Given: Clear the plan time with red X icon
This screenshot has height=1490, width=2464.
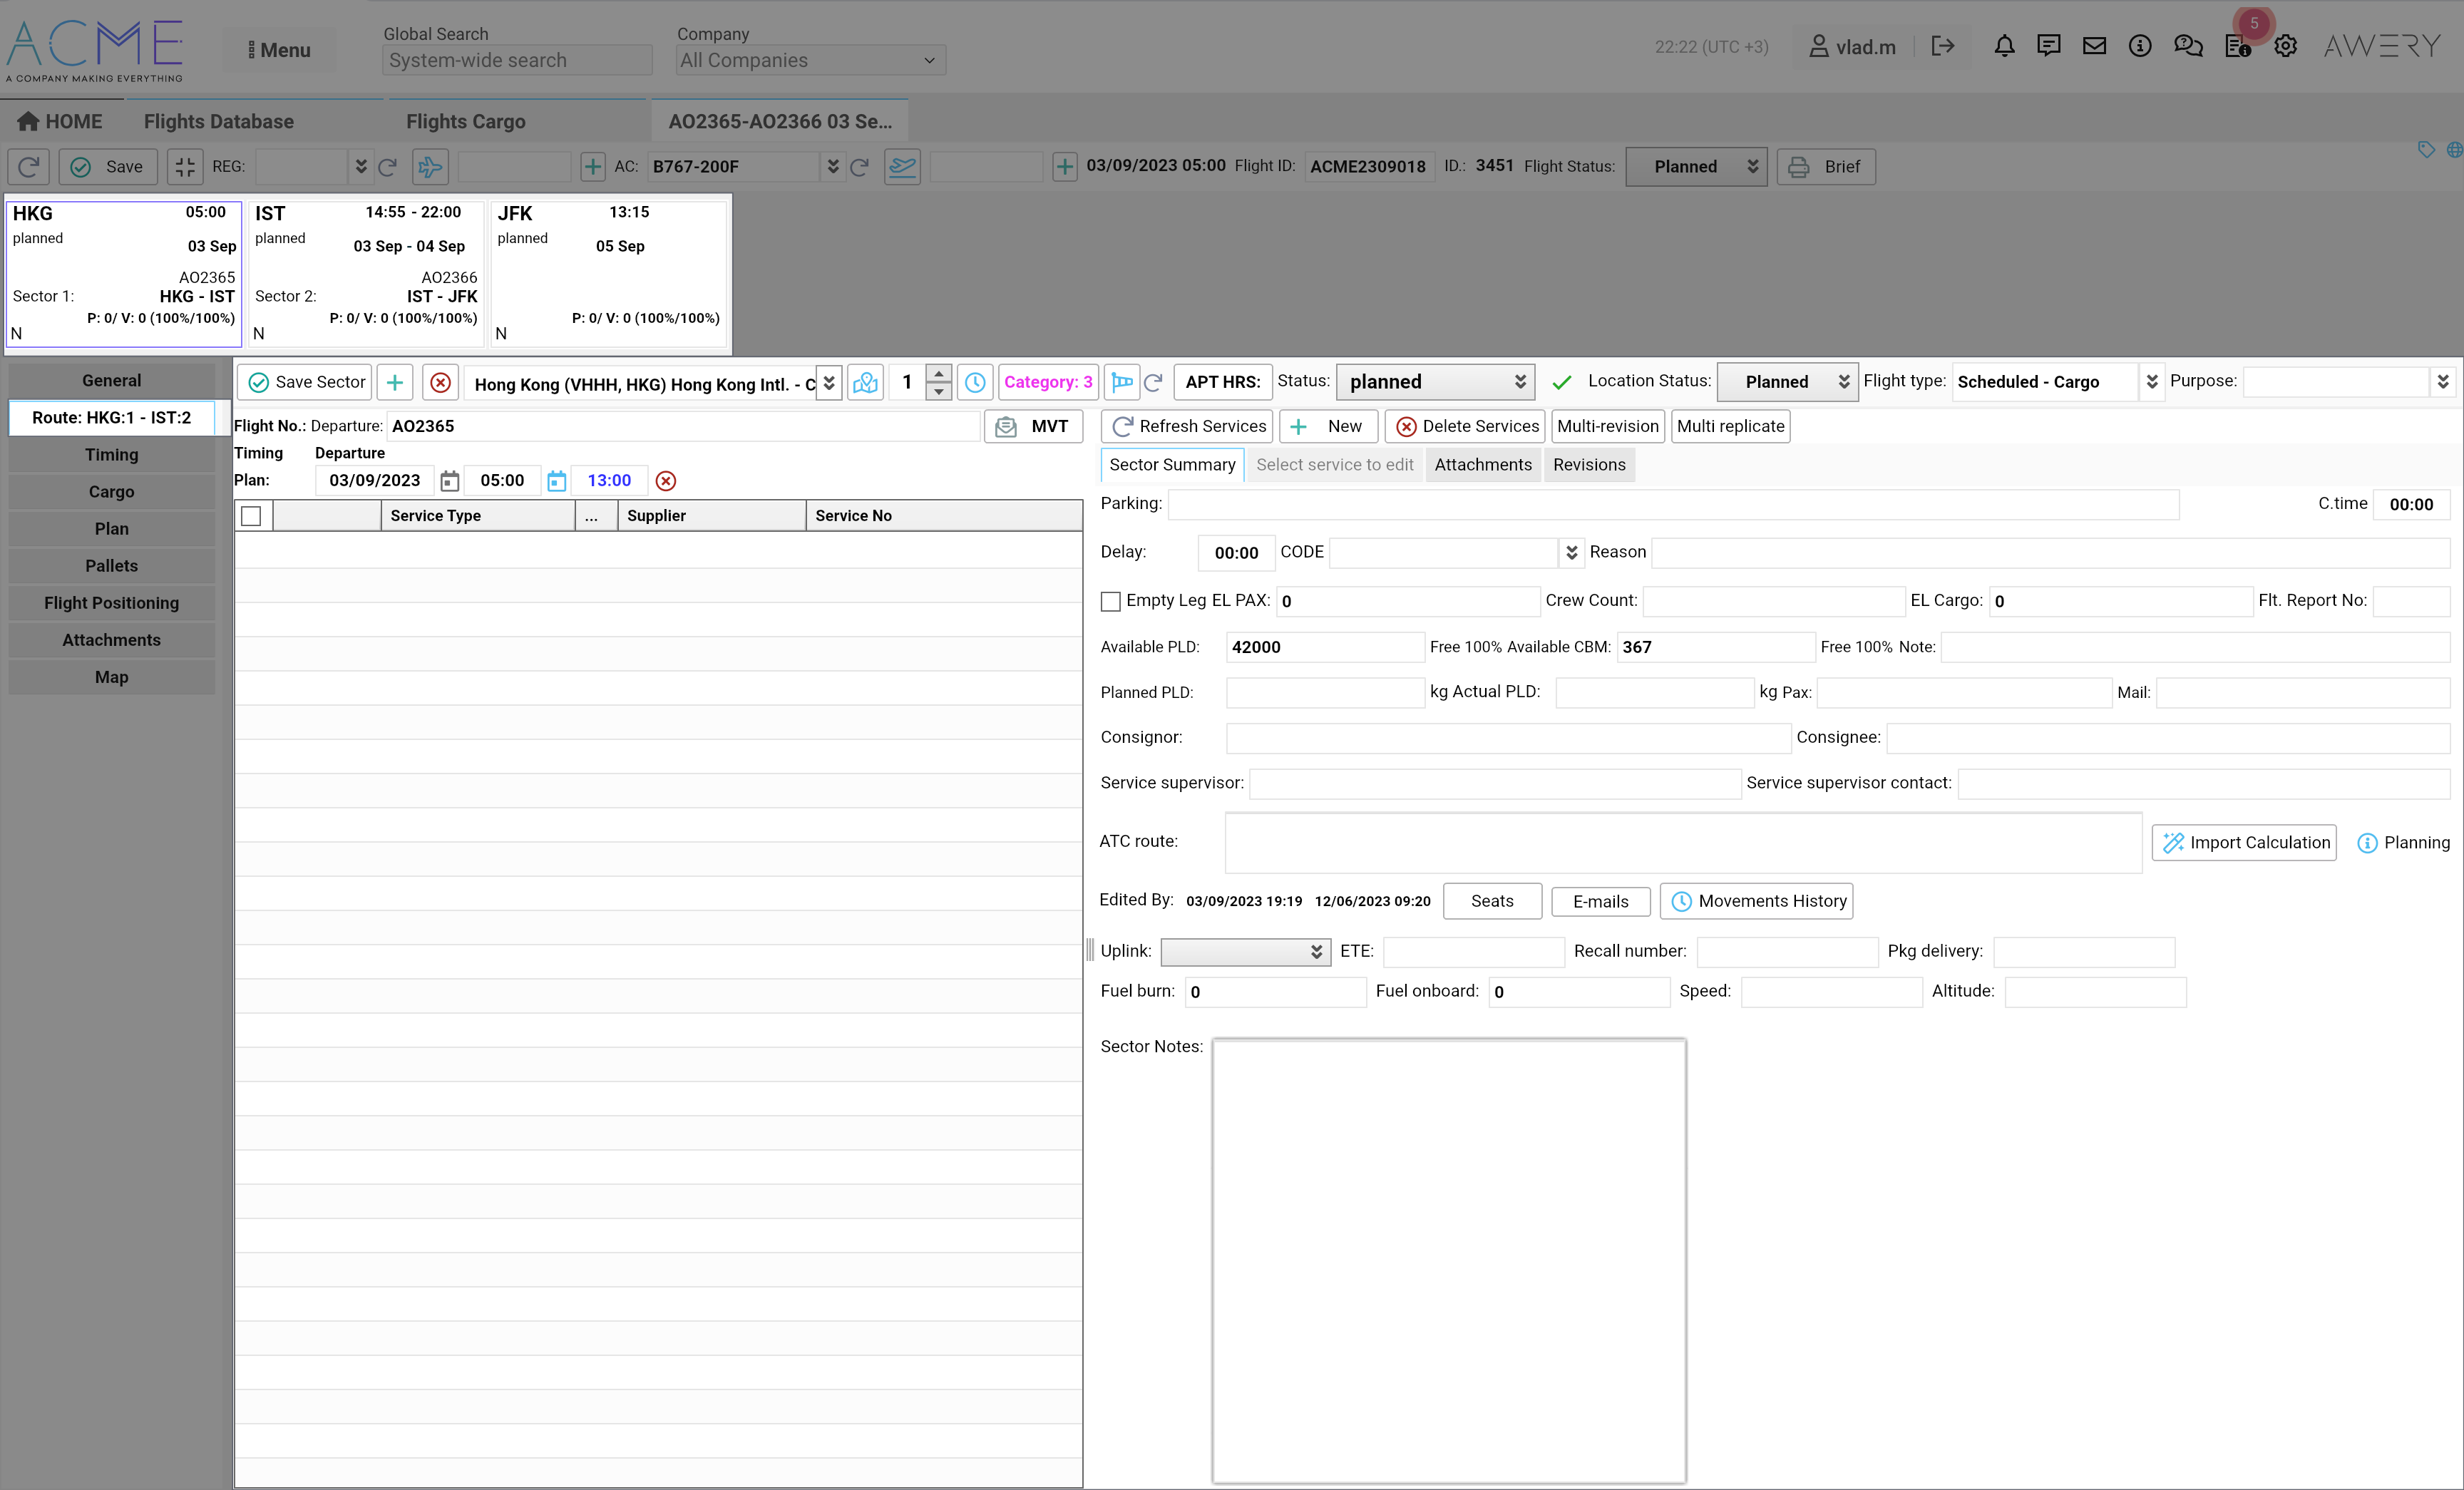Looking at the screenshot, I should coord(666,481).
